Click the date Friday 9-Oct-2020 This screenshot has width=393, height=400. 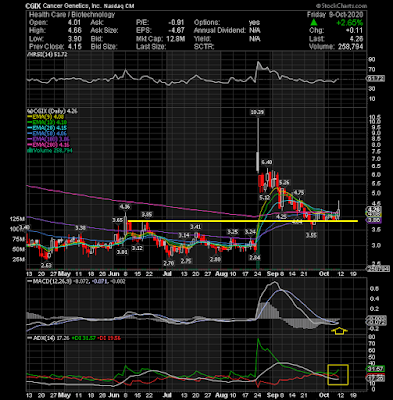[335, 14]
